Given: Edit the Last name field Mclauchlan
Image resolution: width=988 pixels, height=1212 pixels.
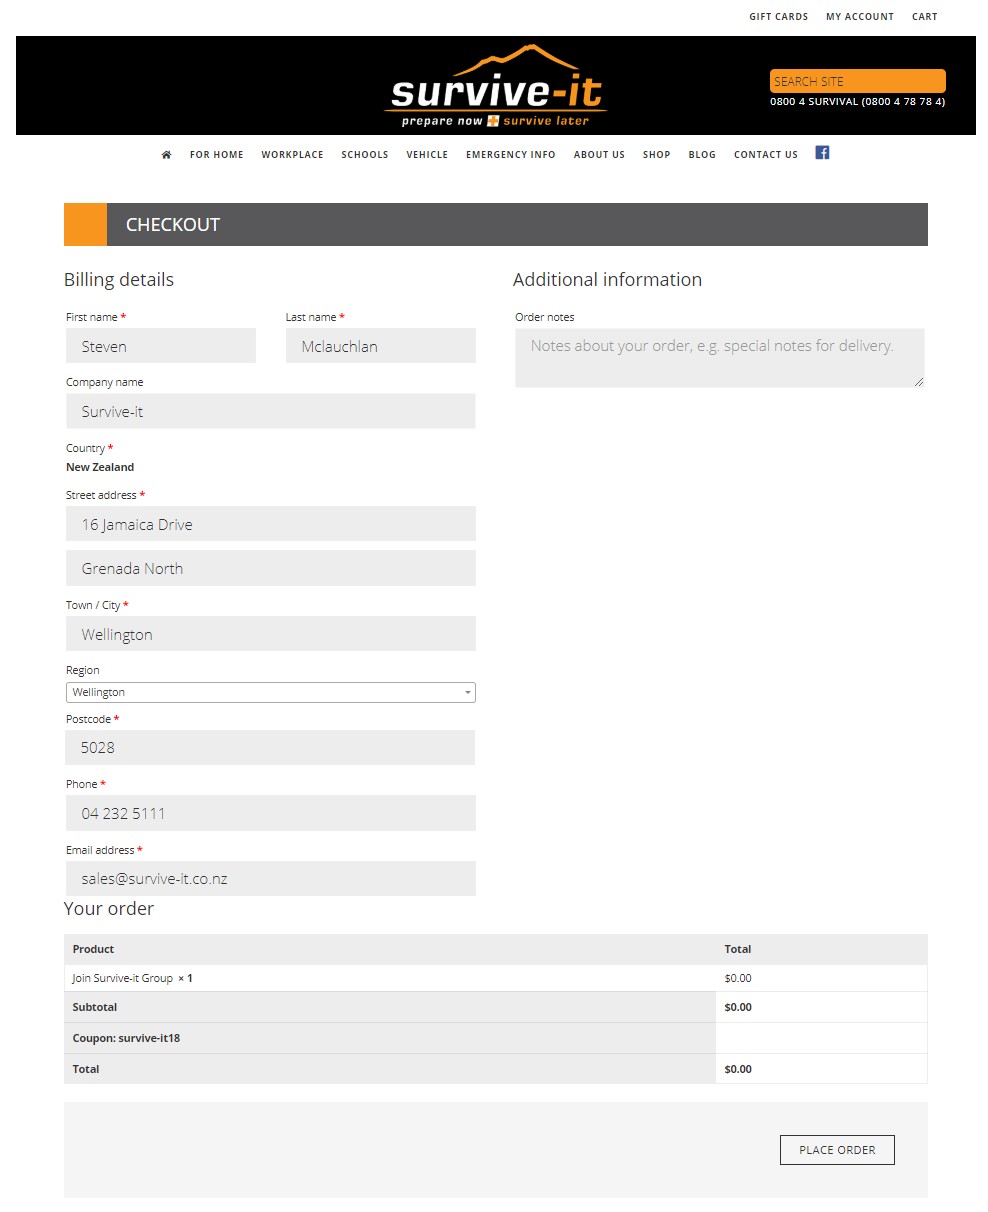Looking at the screenshot, I should pyautogui.click(x=381, y=346).
